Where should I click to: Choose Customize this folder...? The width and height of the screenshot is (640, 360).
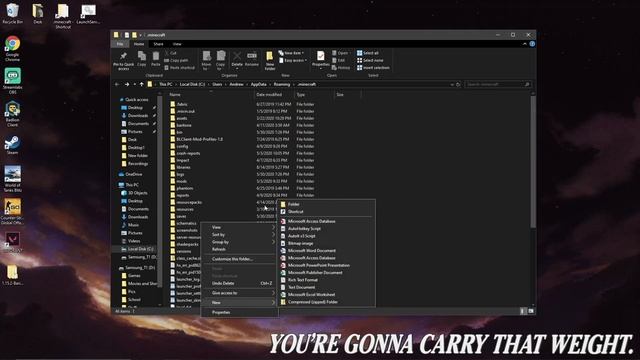tap(240, 259)
